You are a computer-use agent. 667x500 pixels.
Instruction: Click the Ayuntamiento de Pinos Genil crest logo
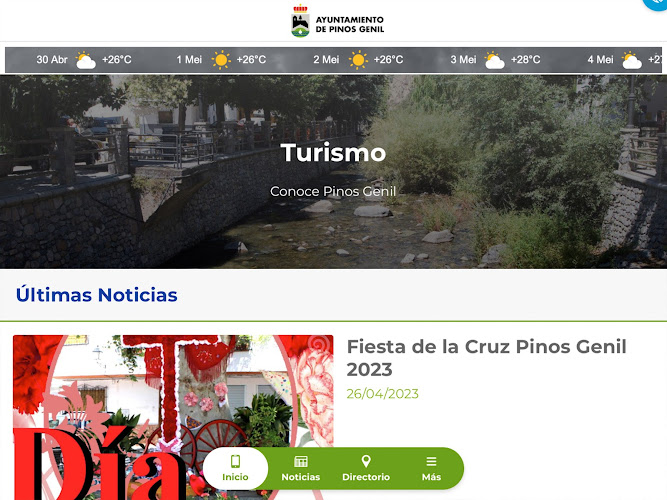300,21
